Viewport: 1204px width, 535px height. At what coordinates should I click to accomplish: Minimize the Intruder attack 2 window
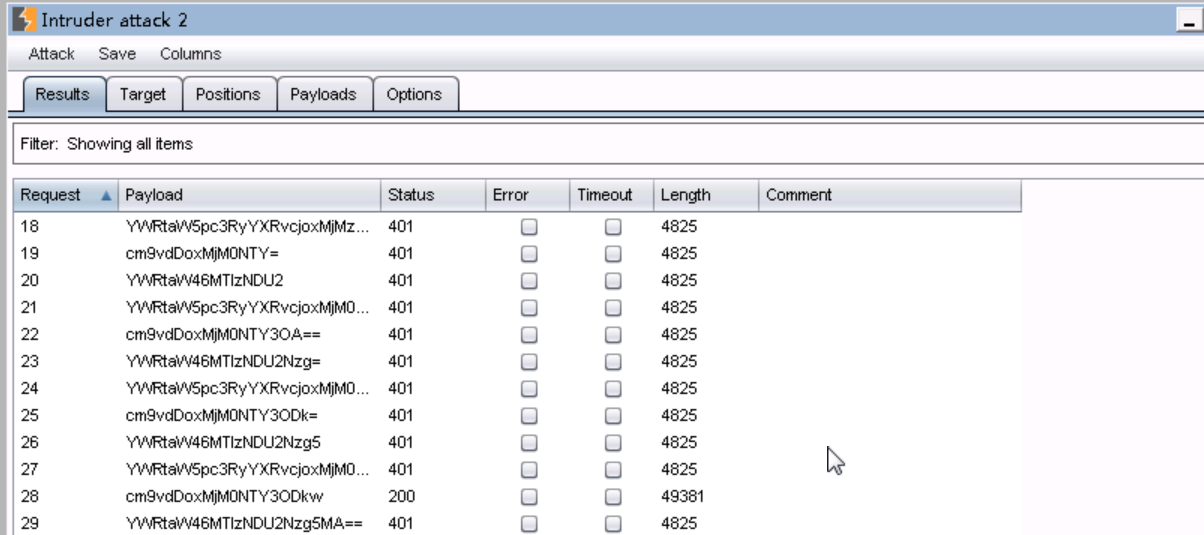point(1192,19)
